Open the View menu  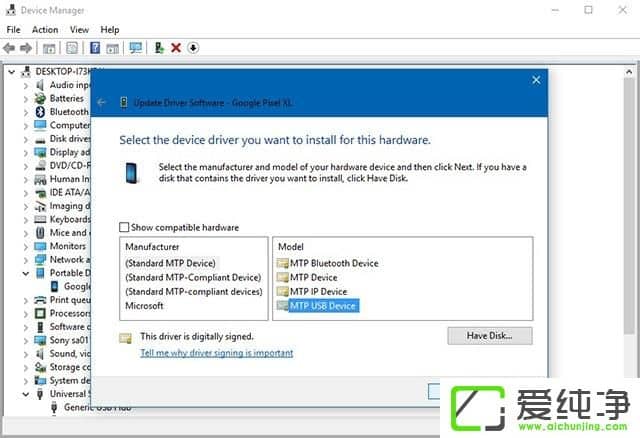(x=79, y=30)
